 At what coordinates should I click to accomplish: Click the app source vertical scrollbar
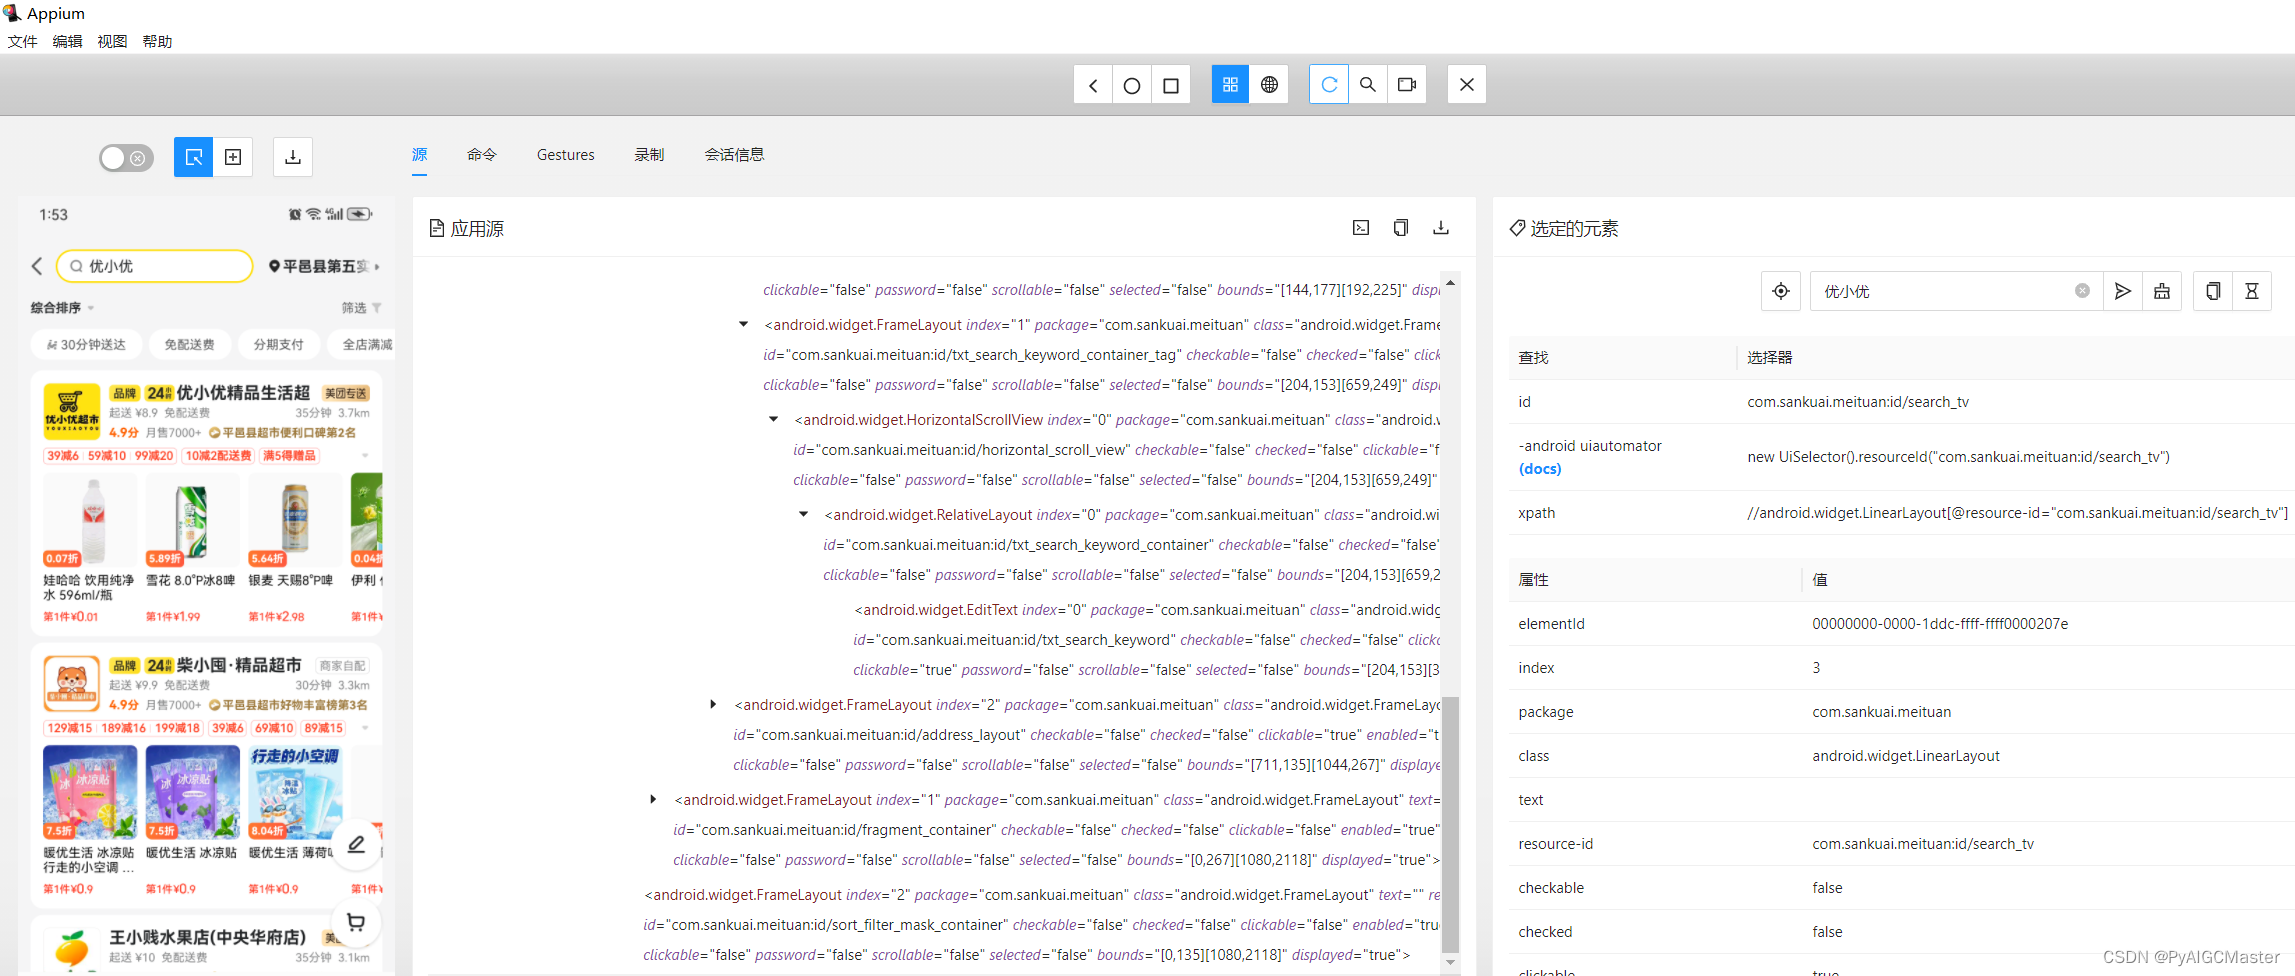[x=1450, y=824]
